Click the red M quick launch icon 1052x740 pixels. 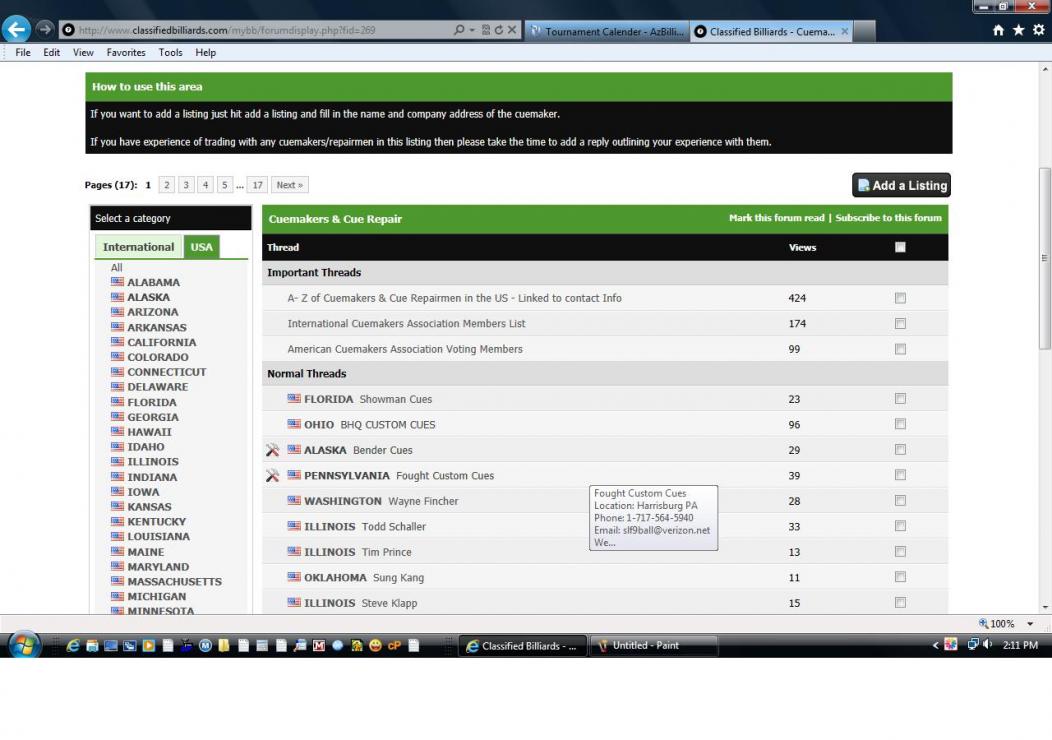tap(319, 645)
